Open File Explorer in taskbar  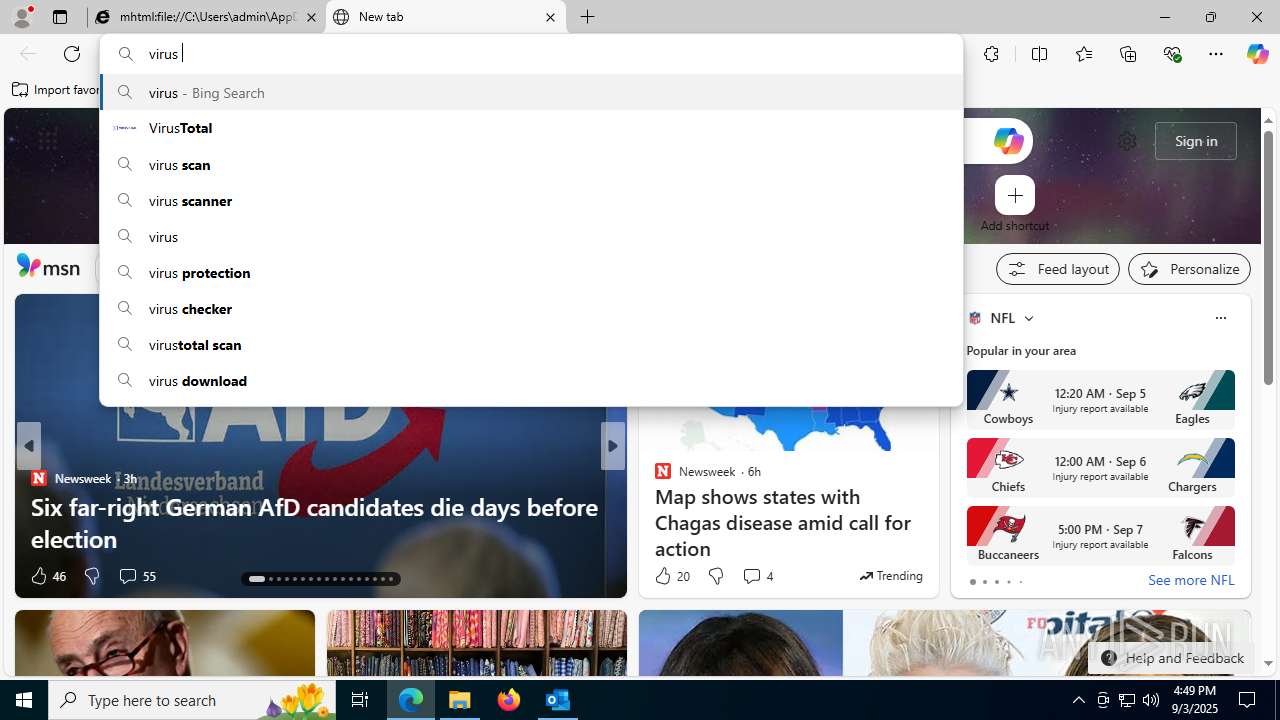pyautogui.click(x=460, y=700)
